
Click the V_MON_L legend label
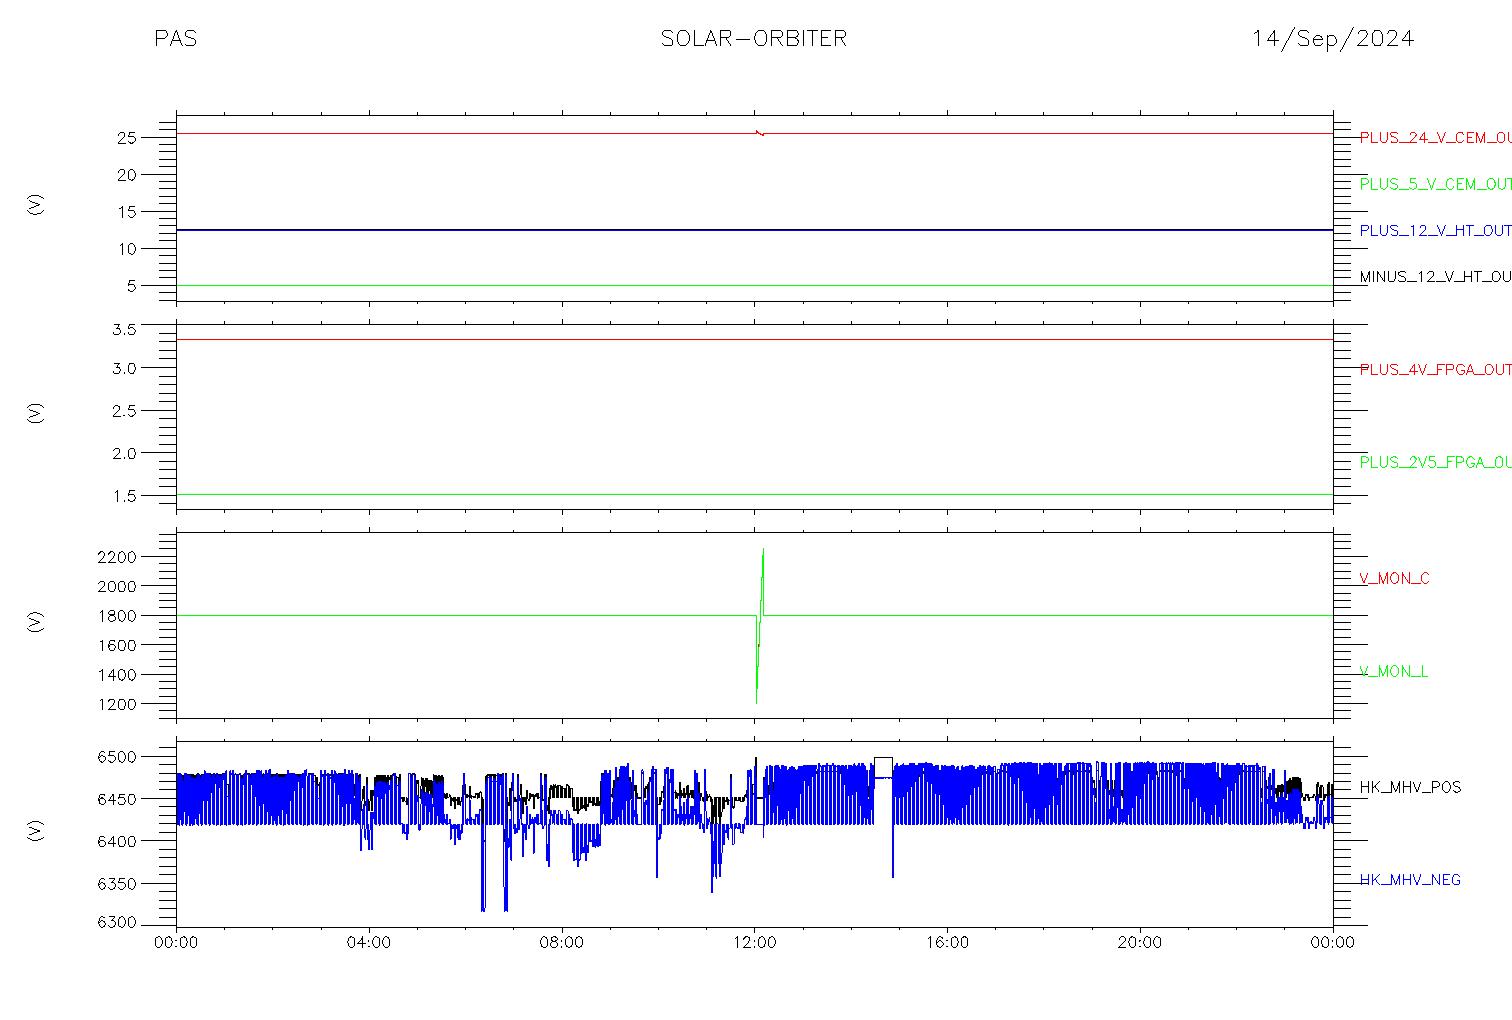pos(1393,671)
